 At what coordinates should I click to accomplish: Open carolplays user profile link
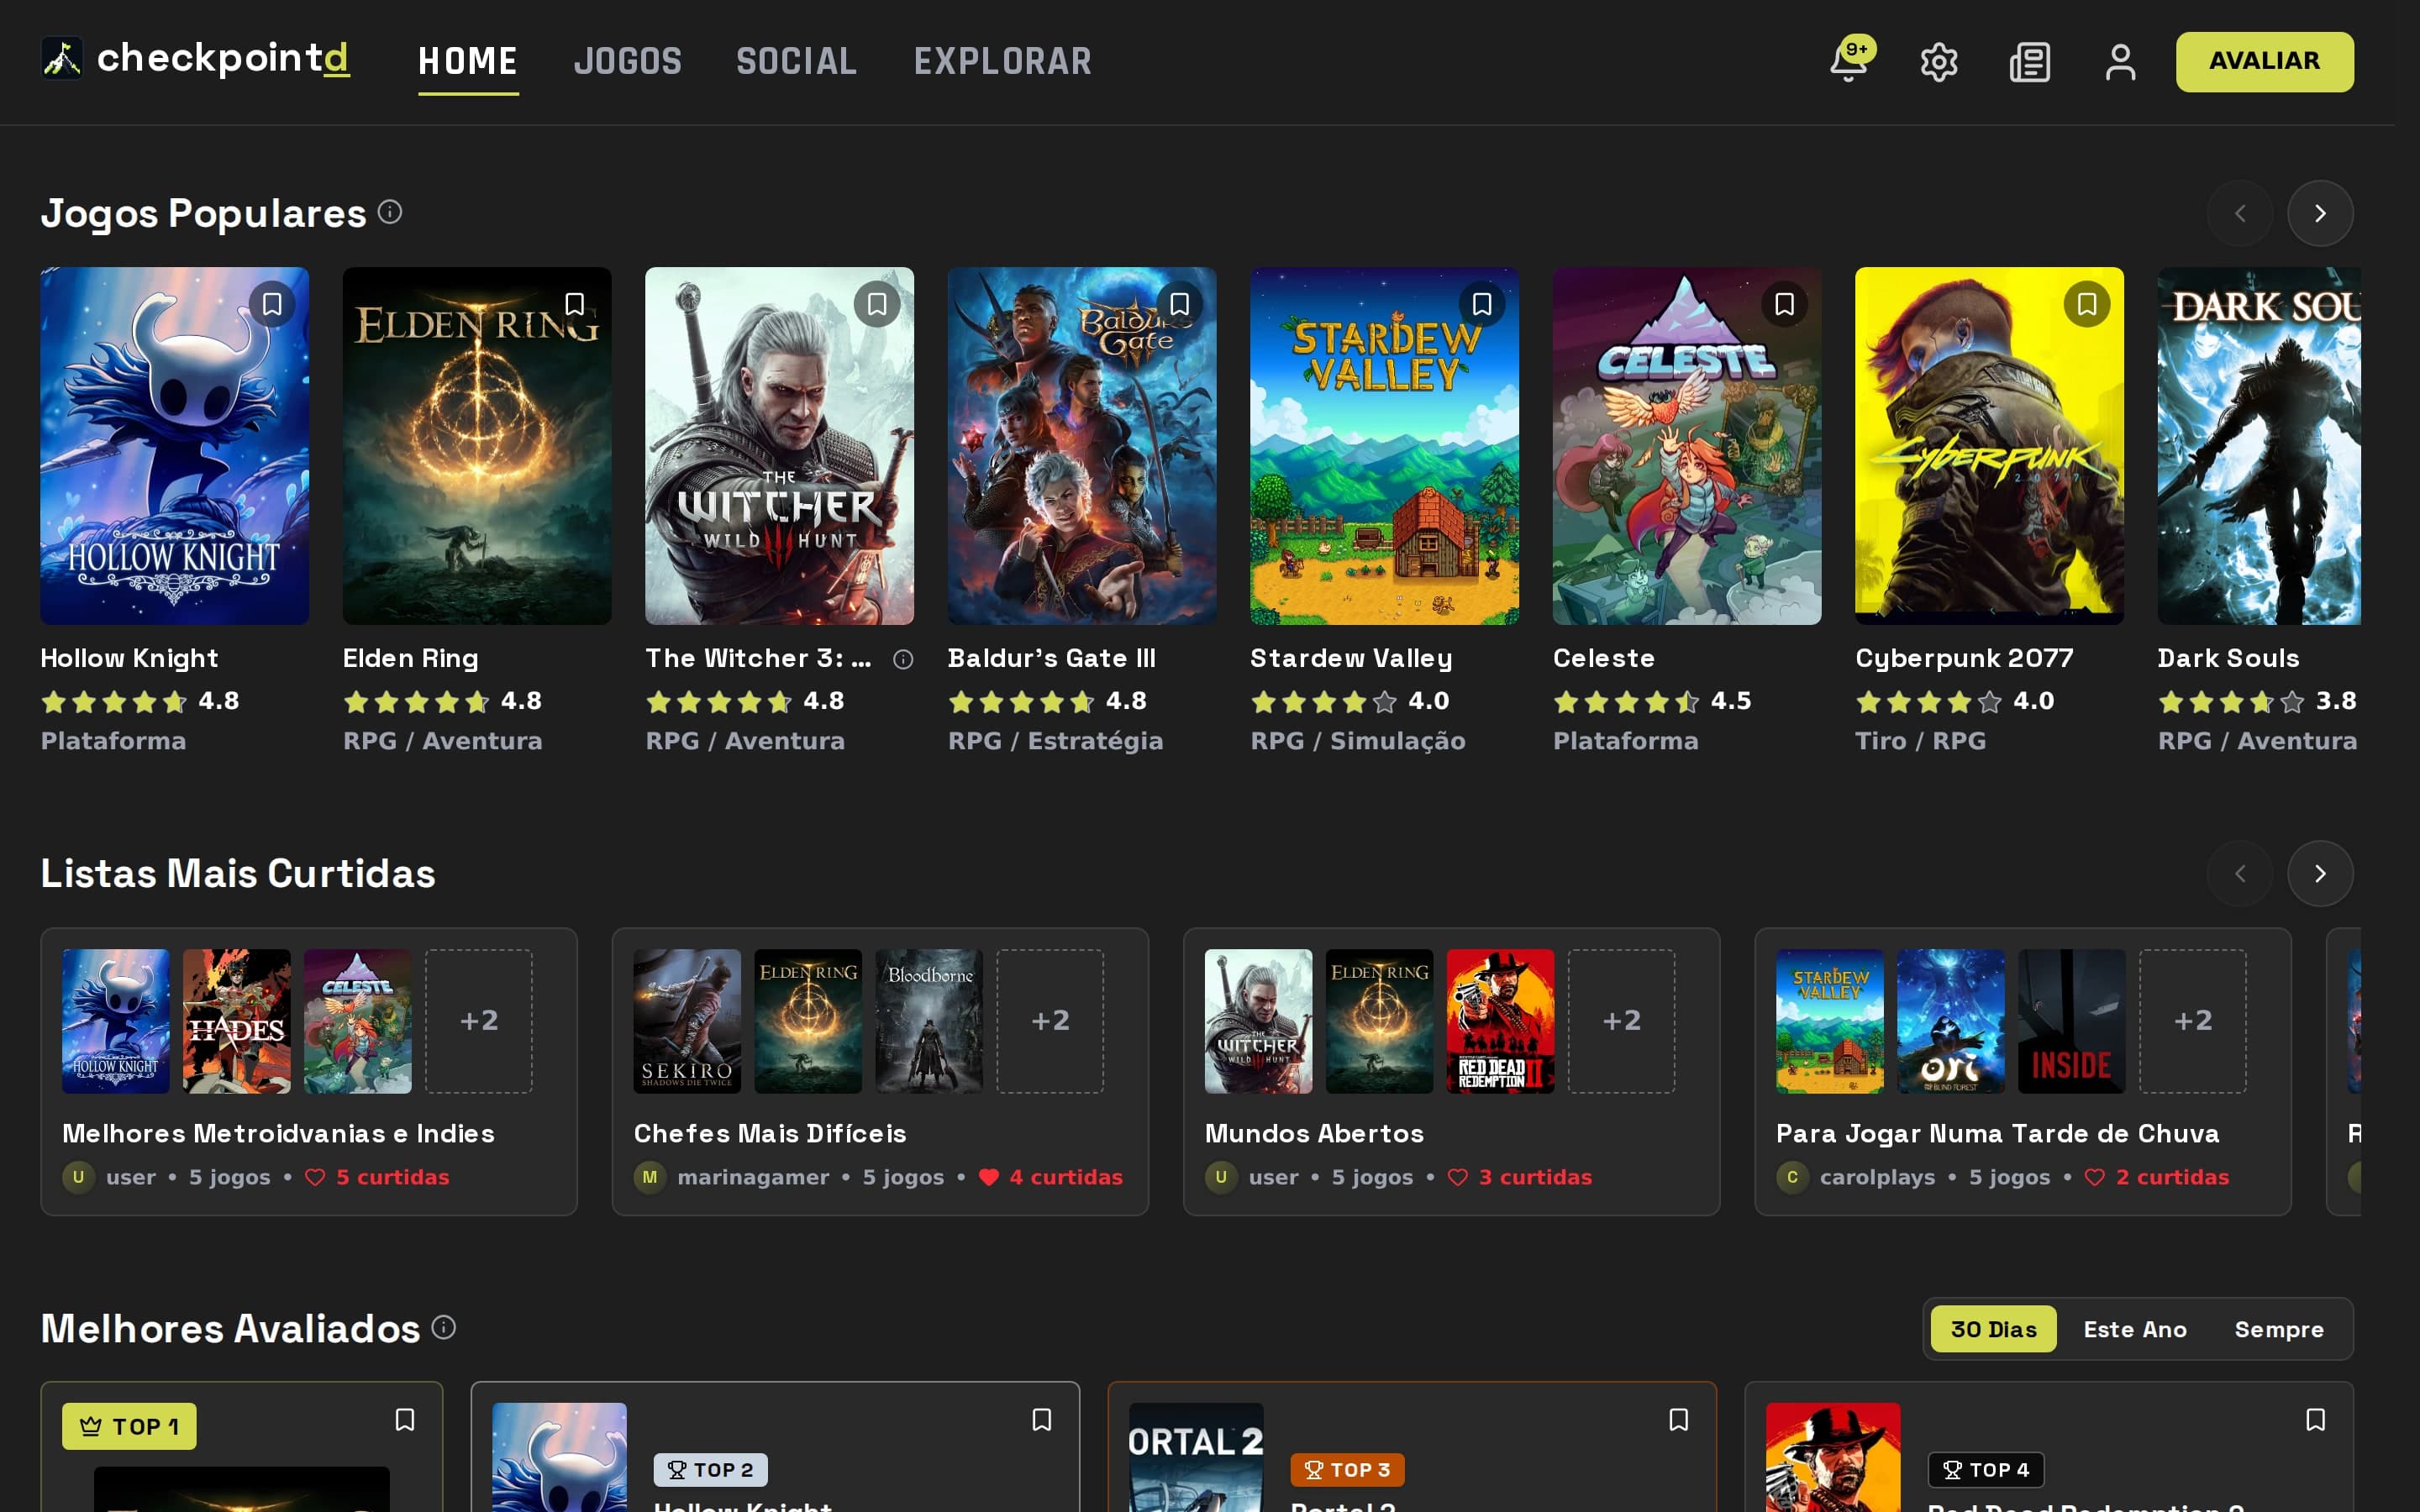pos(1877,1177)
